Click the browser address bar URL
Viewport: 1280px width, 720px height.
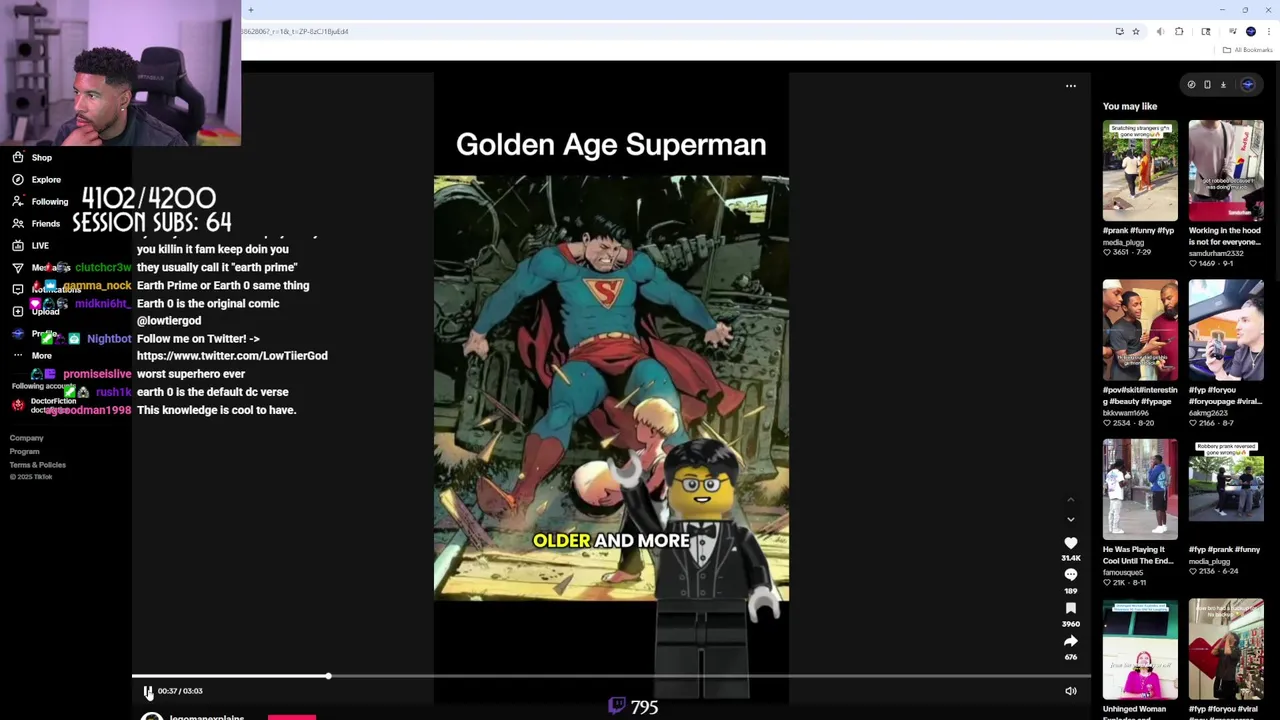tap(294, 32)
